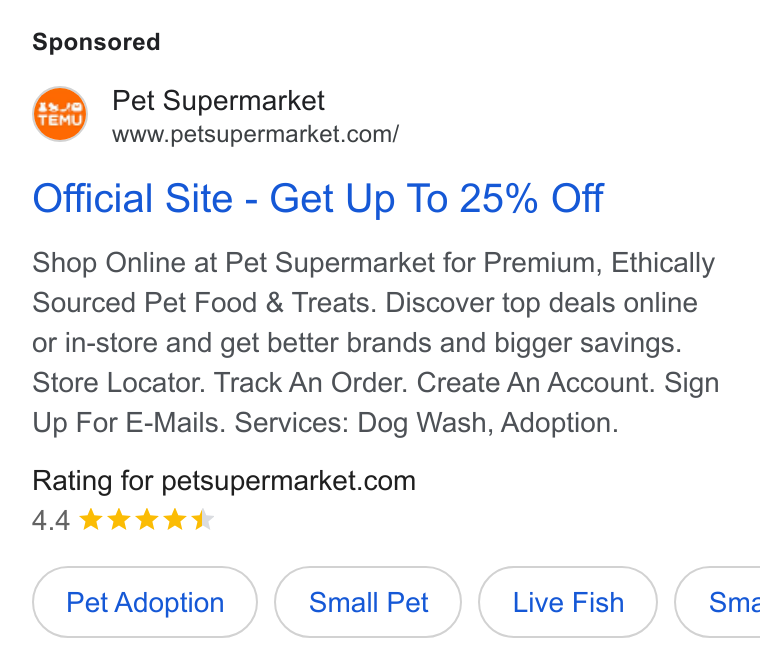Select the Small Pet chip
This screenshot has width=760, height=670.
pos(368,602)
